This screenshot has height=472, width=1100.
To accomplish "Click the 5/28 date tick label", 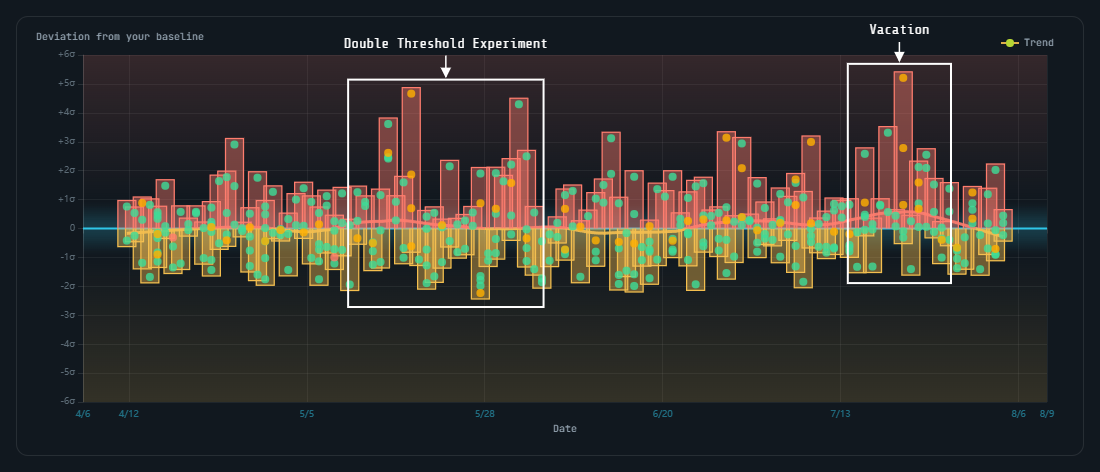I will 485,414.
